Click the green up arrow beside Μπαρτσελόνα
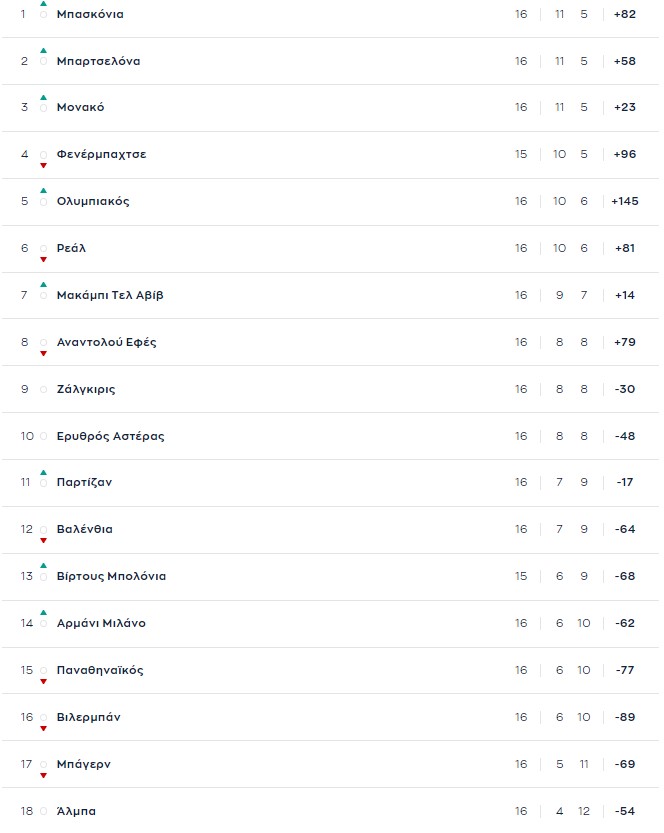This screenshot has width=664, height=833. click(x=43, y=50)
